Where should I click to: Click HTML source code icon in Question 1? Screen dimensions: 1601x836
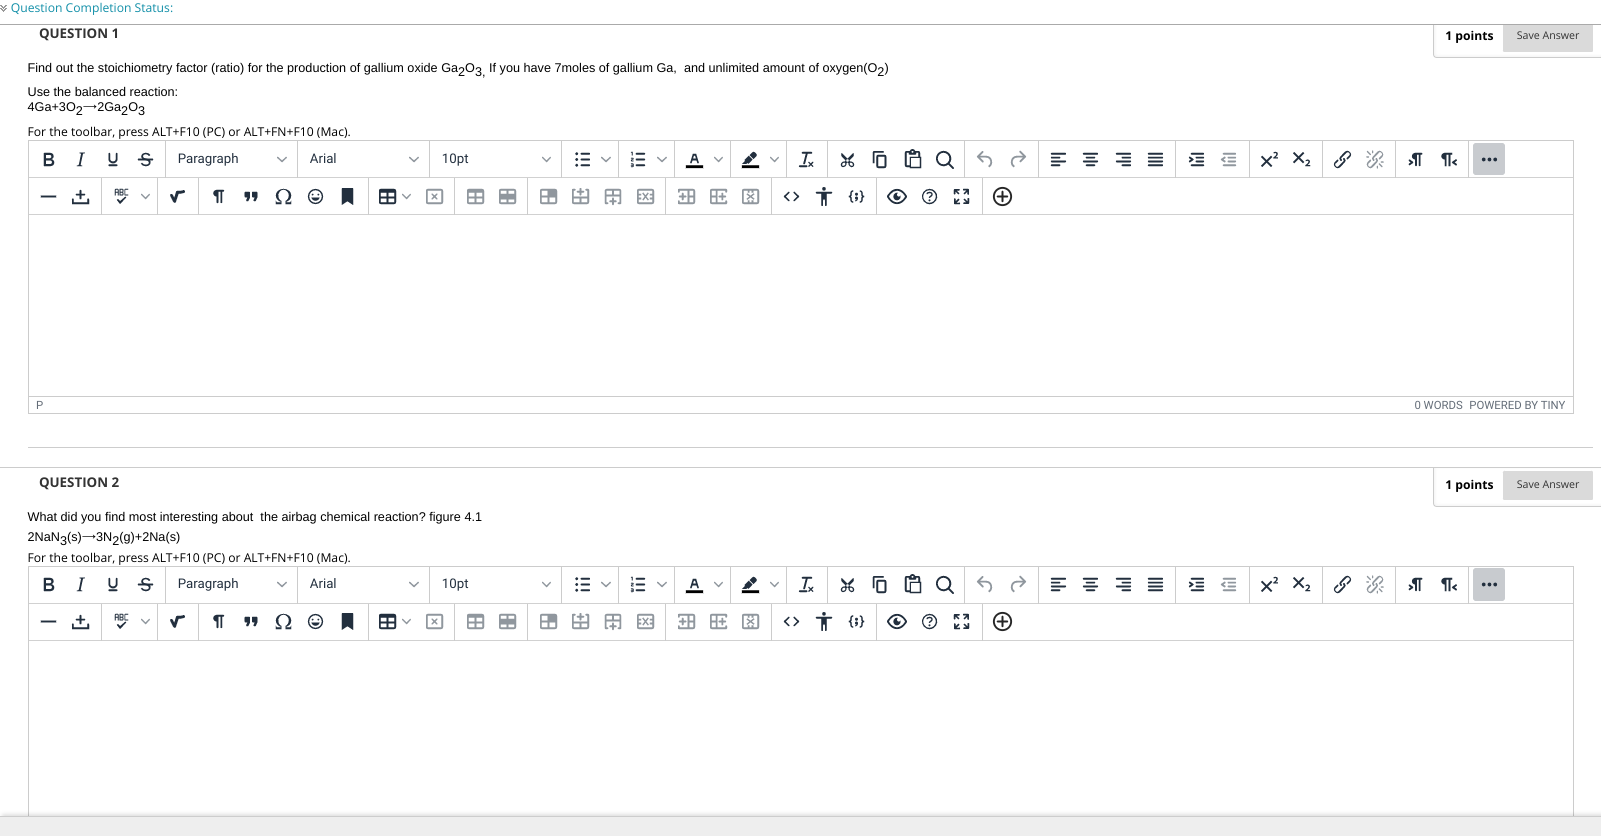tap(791, 197)
